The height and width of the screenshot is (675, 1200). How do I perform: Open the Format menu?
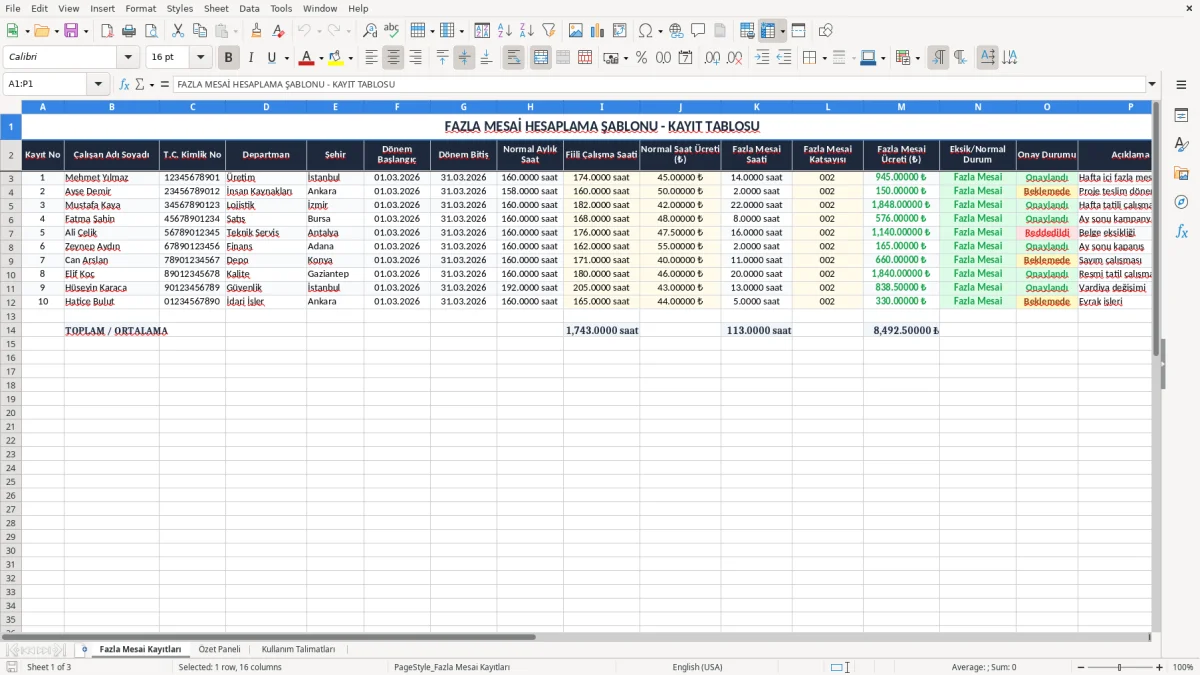point(141,8)
